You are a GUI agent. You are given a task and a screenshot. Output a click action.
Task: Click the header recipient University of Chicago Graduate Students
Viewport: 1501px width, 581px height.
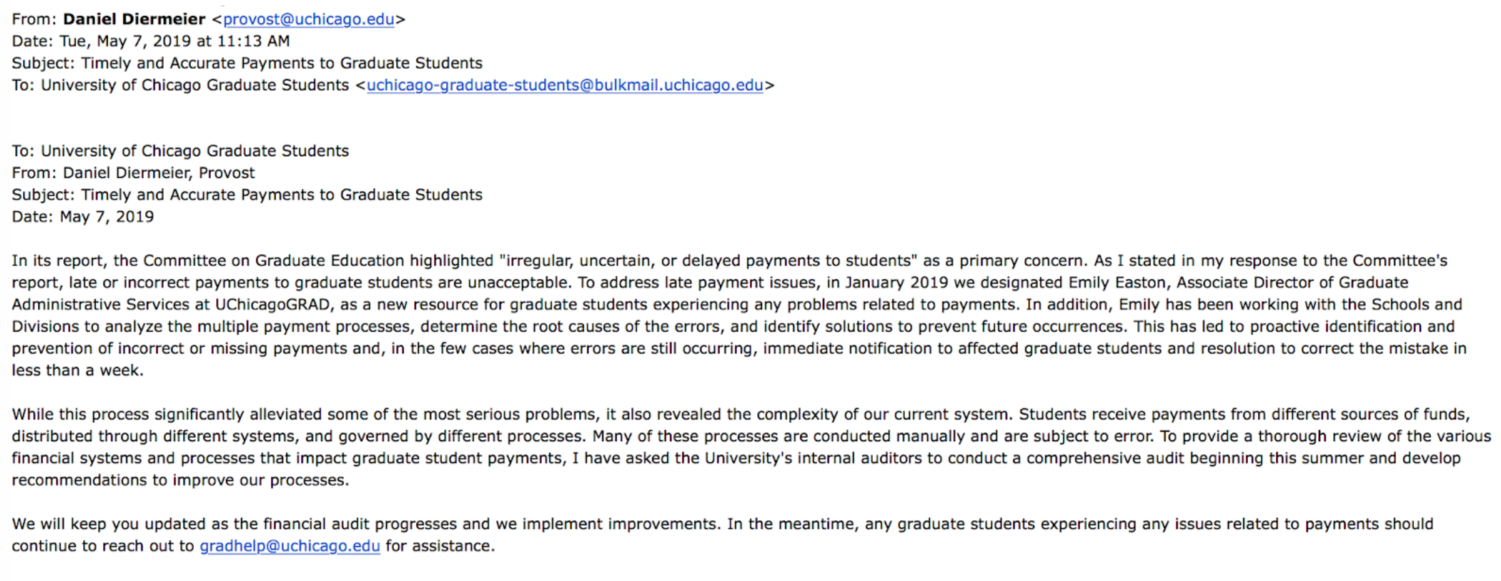[x=195, y=85]
